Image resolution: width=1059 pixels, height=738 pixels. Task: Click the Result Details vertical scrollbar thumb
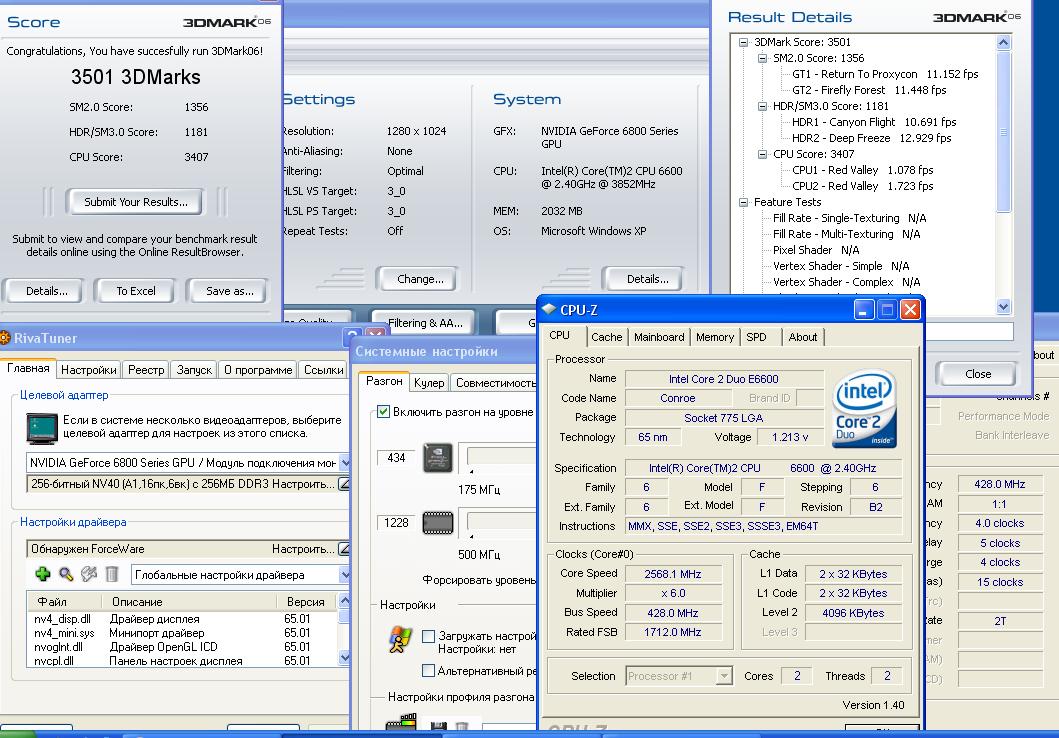(x=1003, y=132)
